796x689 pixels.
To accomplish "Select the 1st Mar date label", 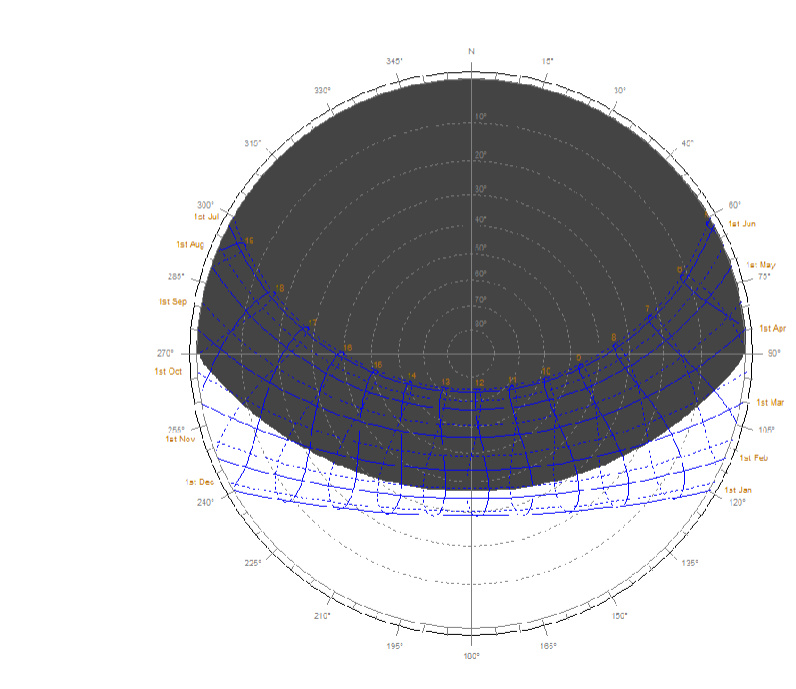I will pyautogui.click(x=771, y=402).
